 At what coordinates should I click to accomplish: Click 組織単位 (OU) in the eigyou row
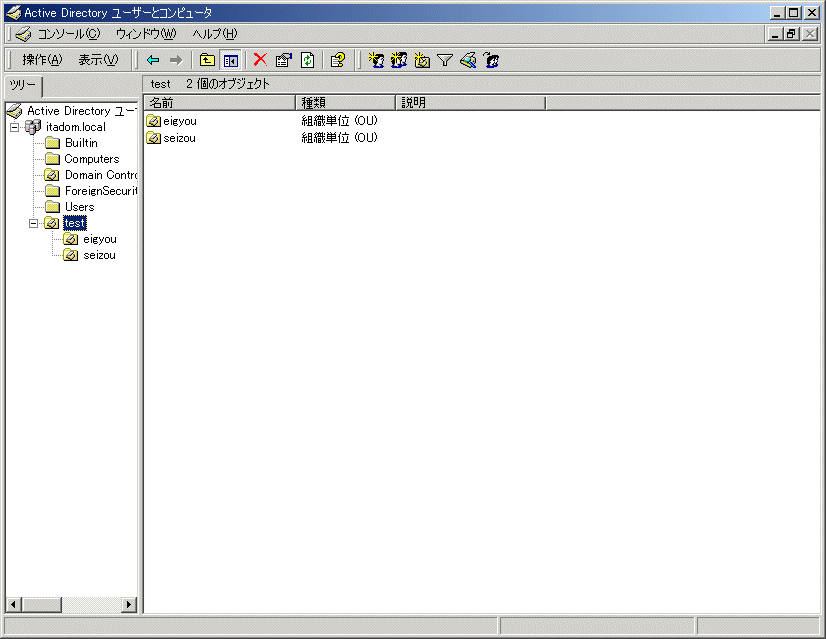[x=339, y=121]
